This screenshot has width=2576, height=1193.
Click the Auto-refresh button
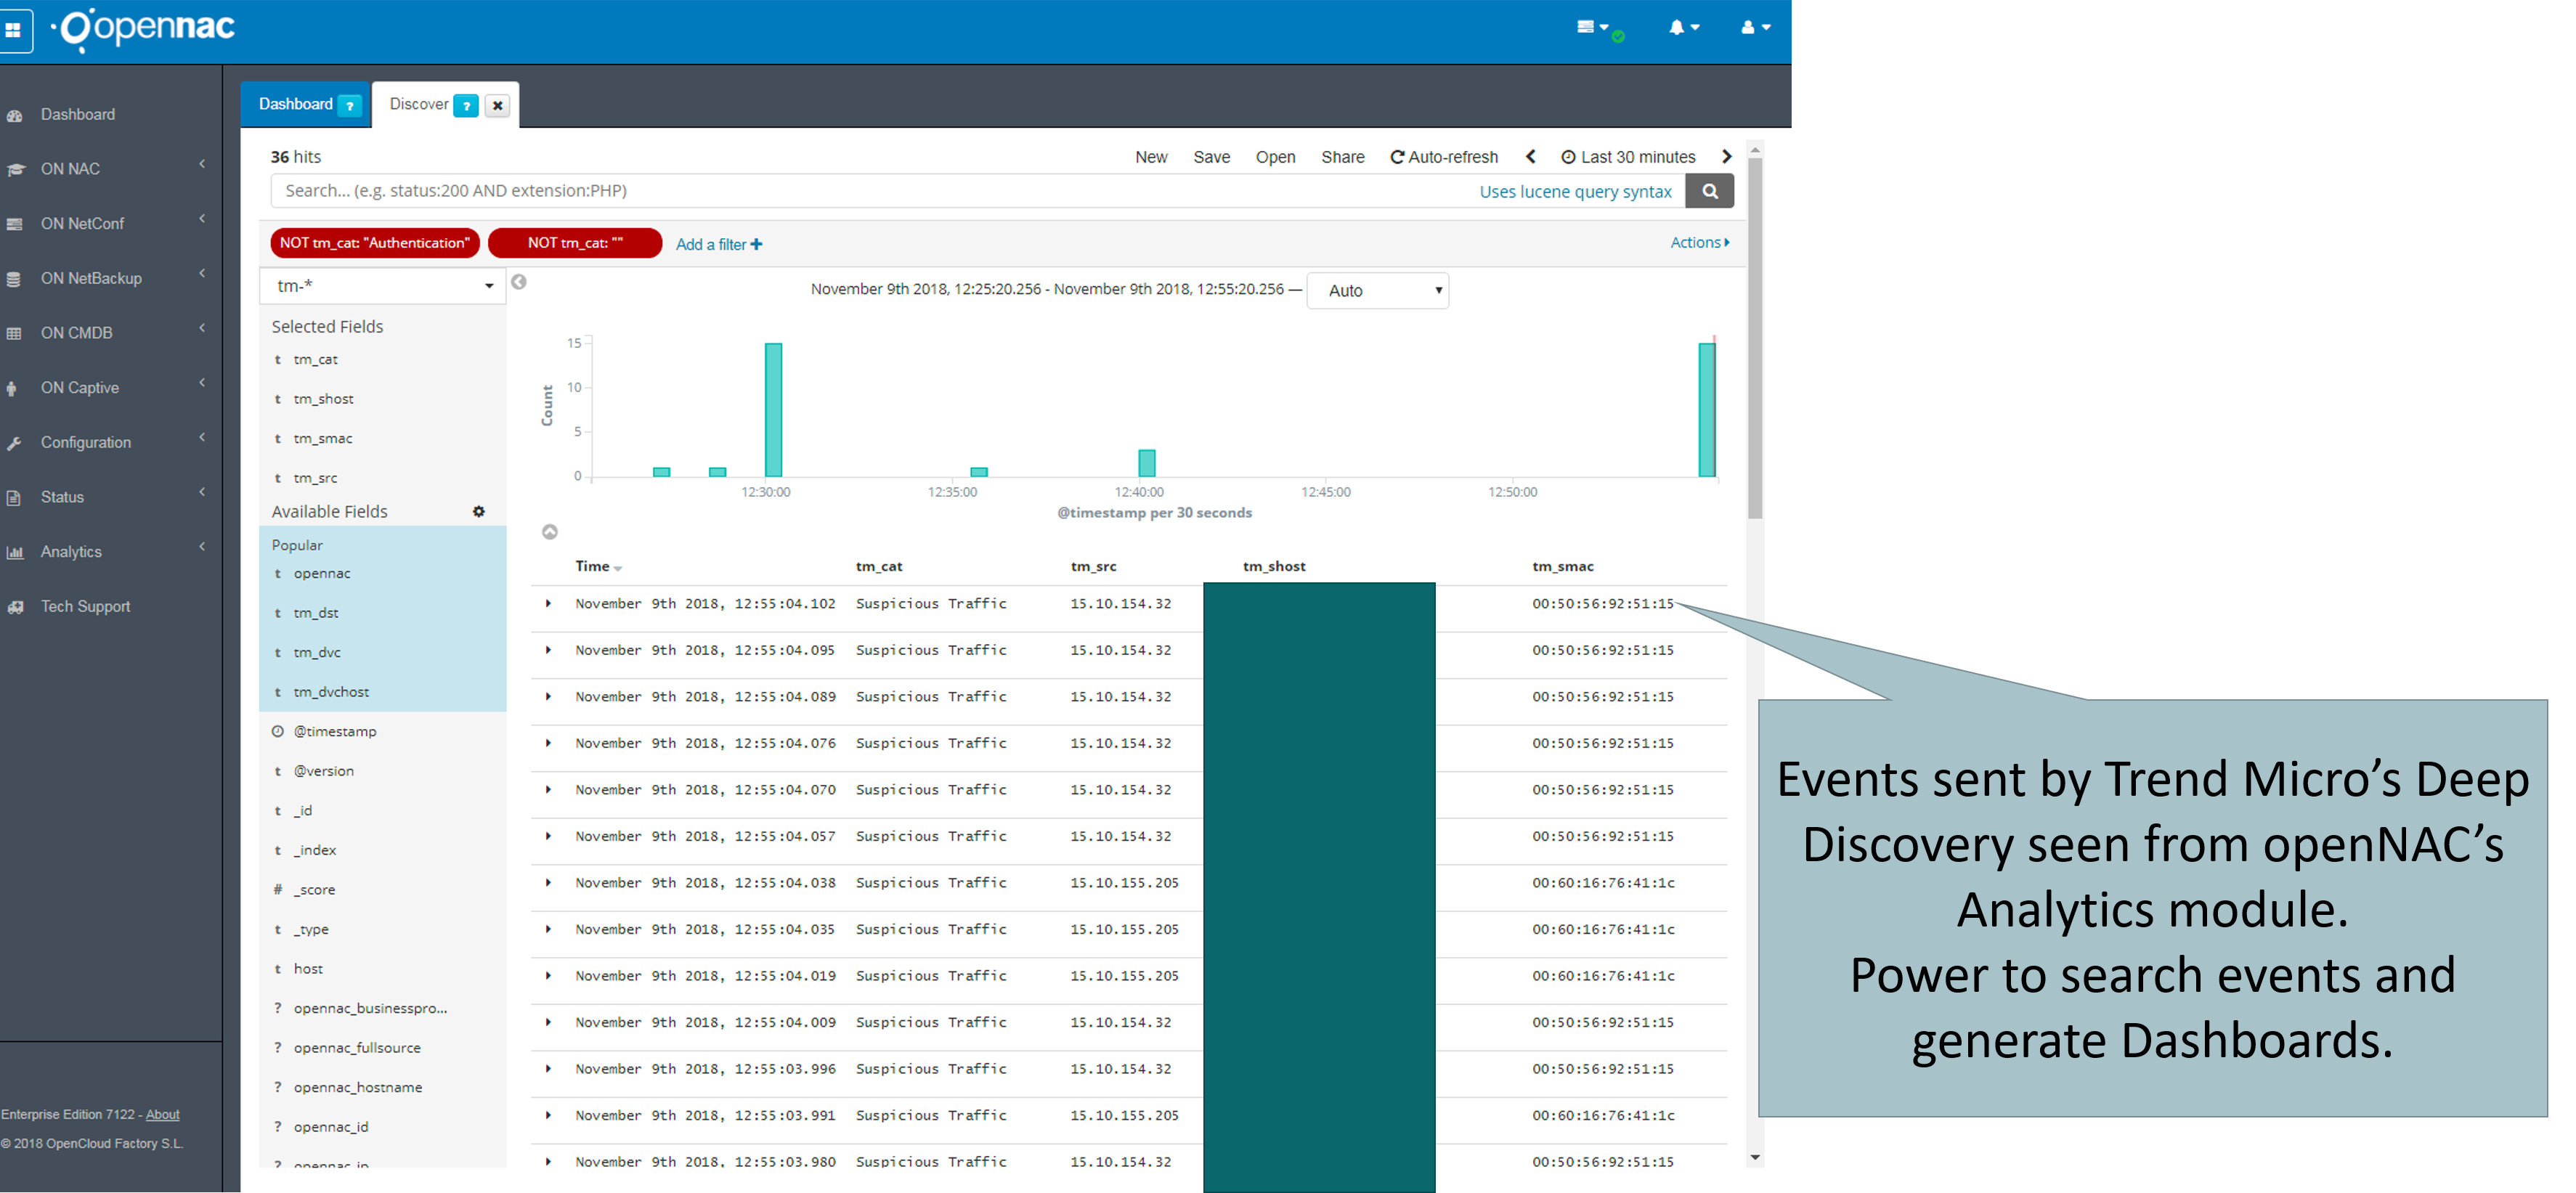click(1444, 157)
